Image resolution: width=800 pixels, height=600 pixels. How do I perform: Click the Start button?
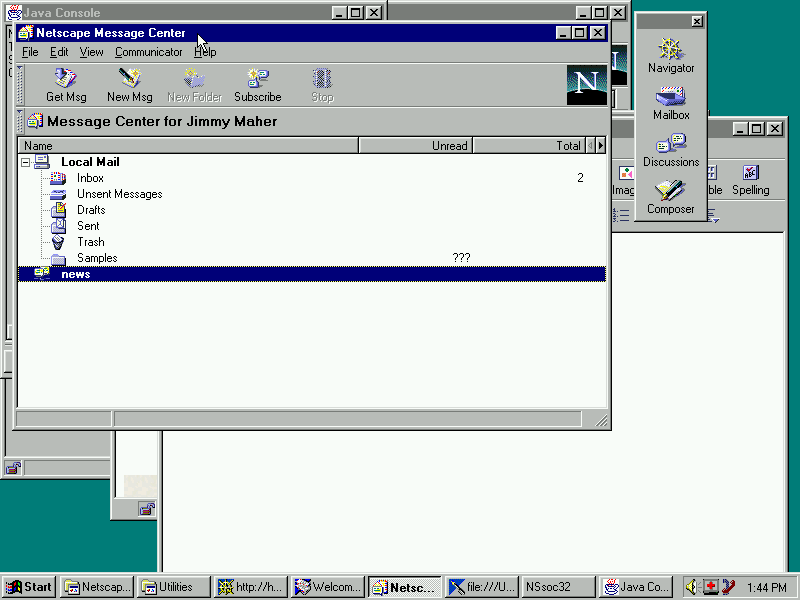(x=29, y=587)
